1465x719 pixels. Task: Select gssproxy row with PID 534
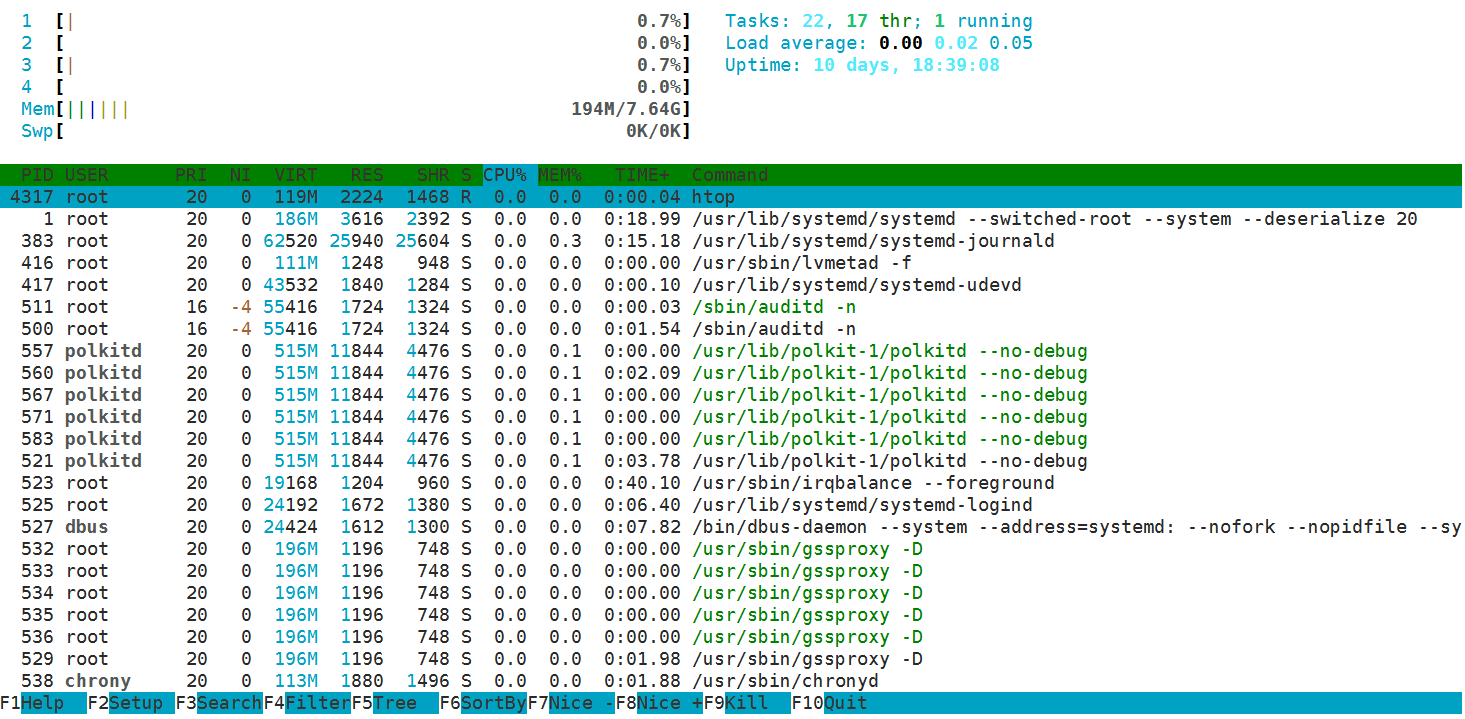(x=731, y=593)
